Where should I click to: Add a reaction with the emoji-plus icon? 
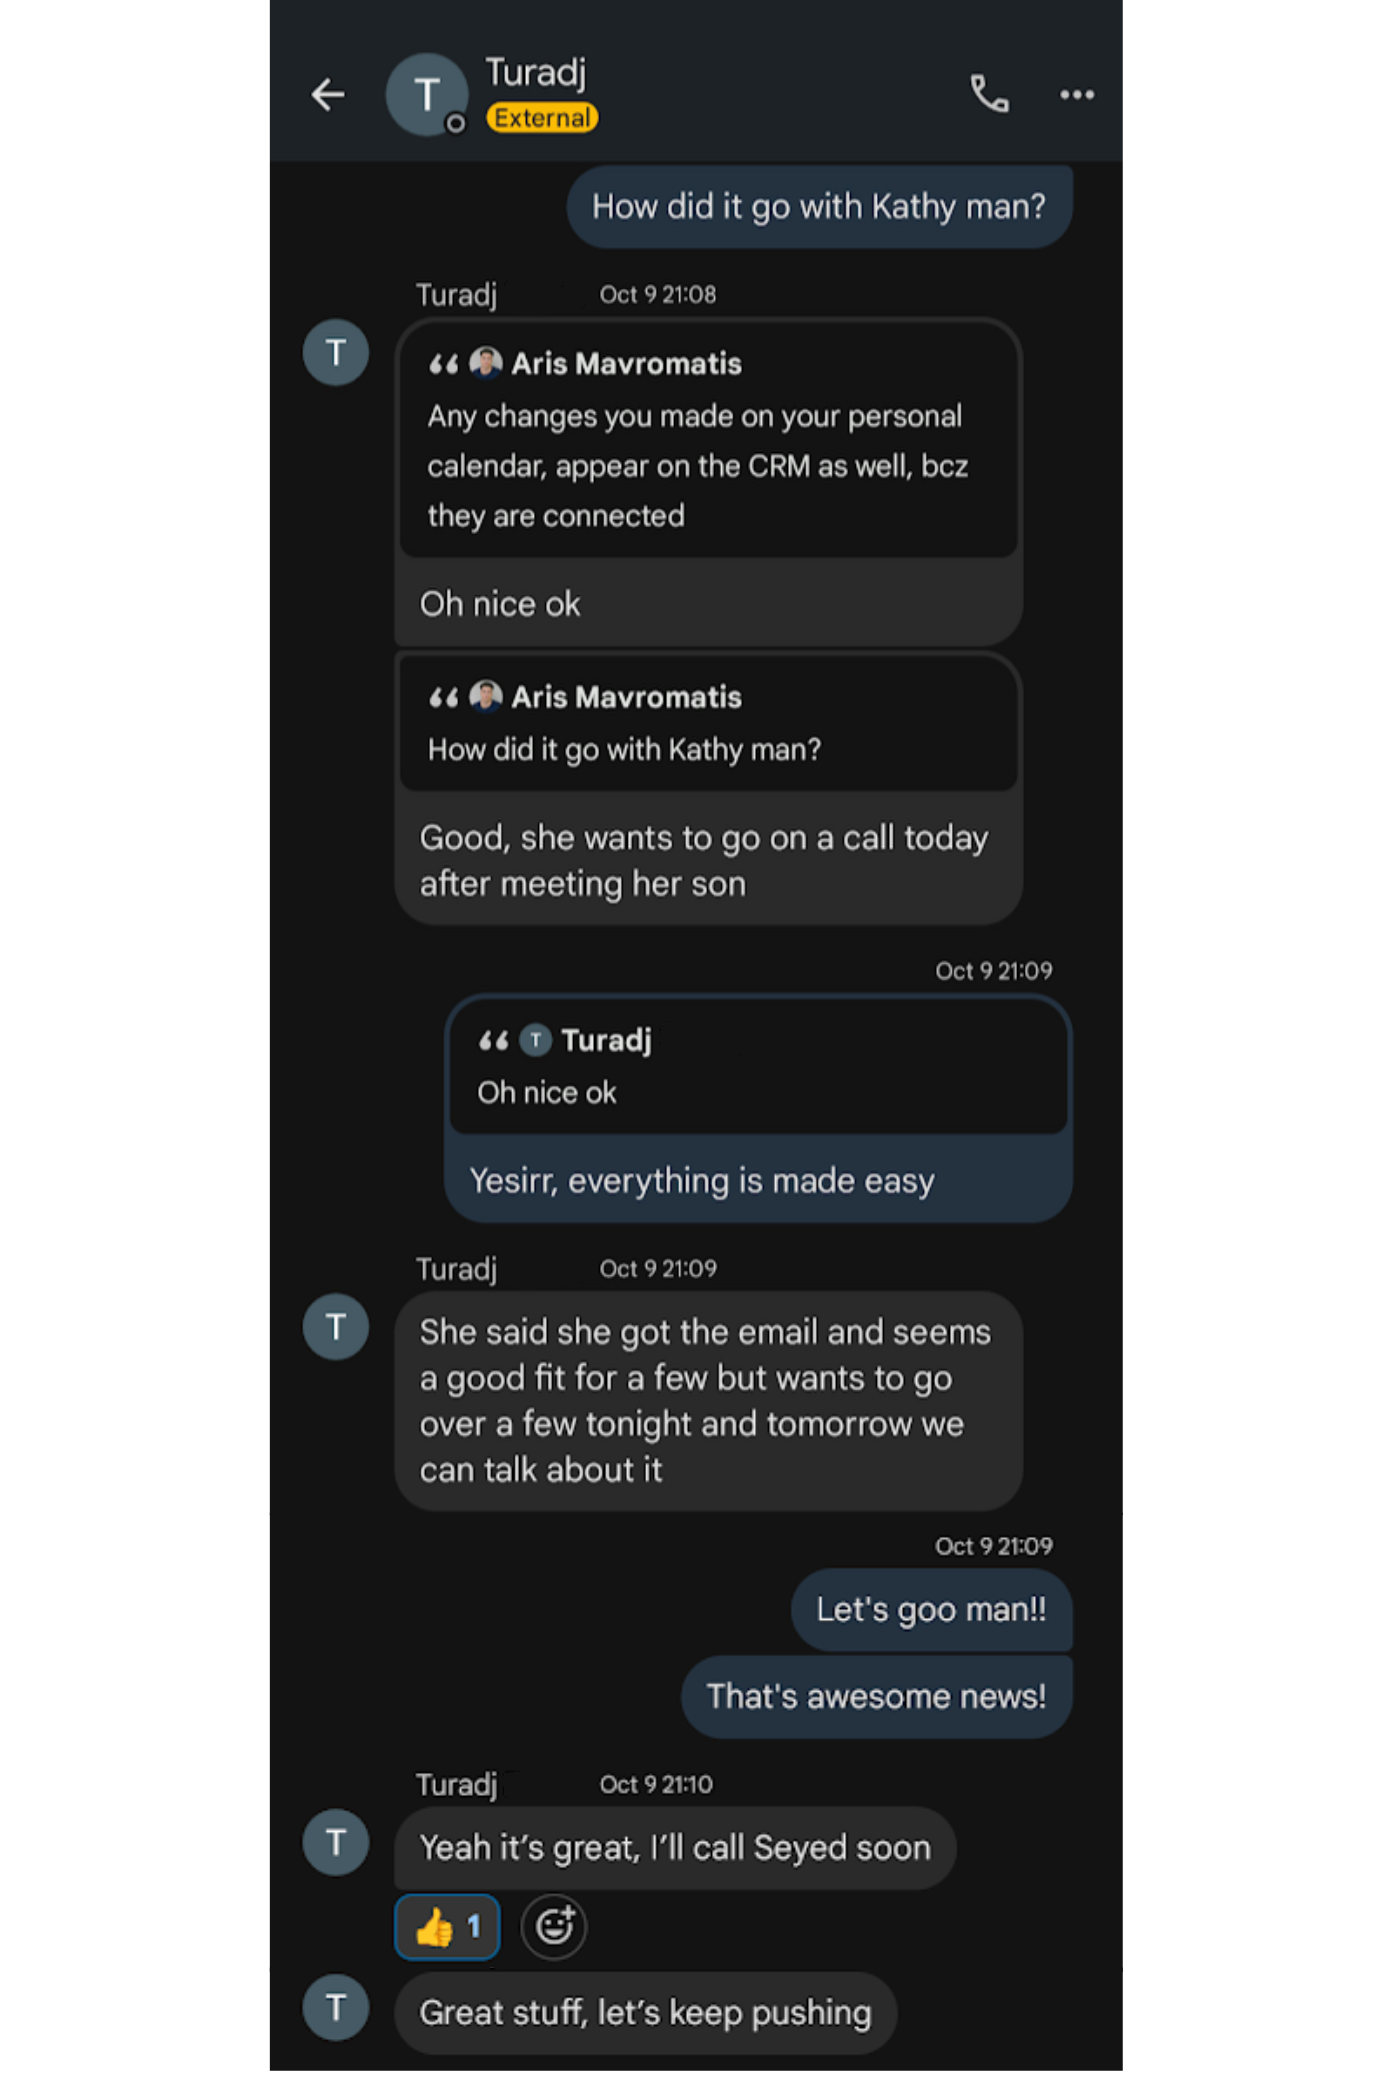(554, 1926)
